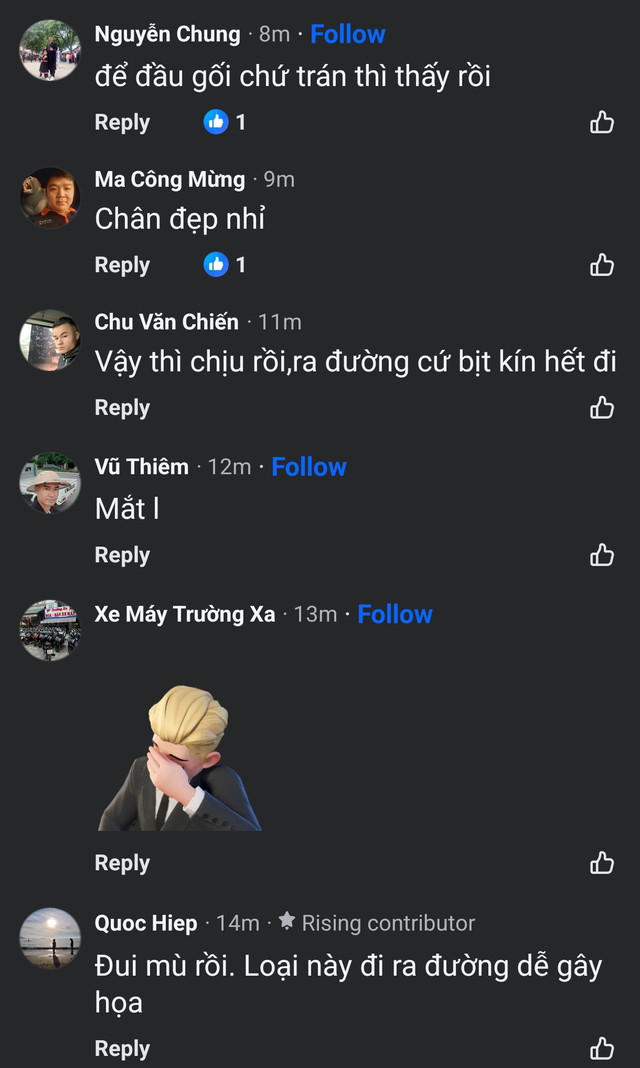Like Chu Văn Chiến's comment
640x1068 pixels.
pyautogui.click(x=601, y=408)
